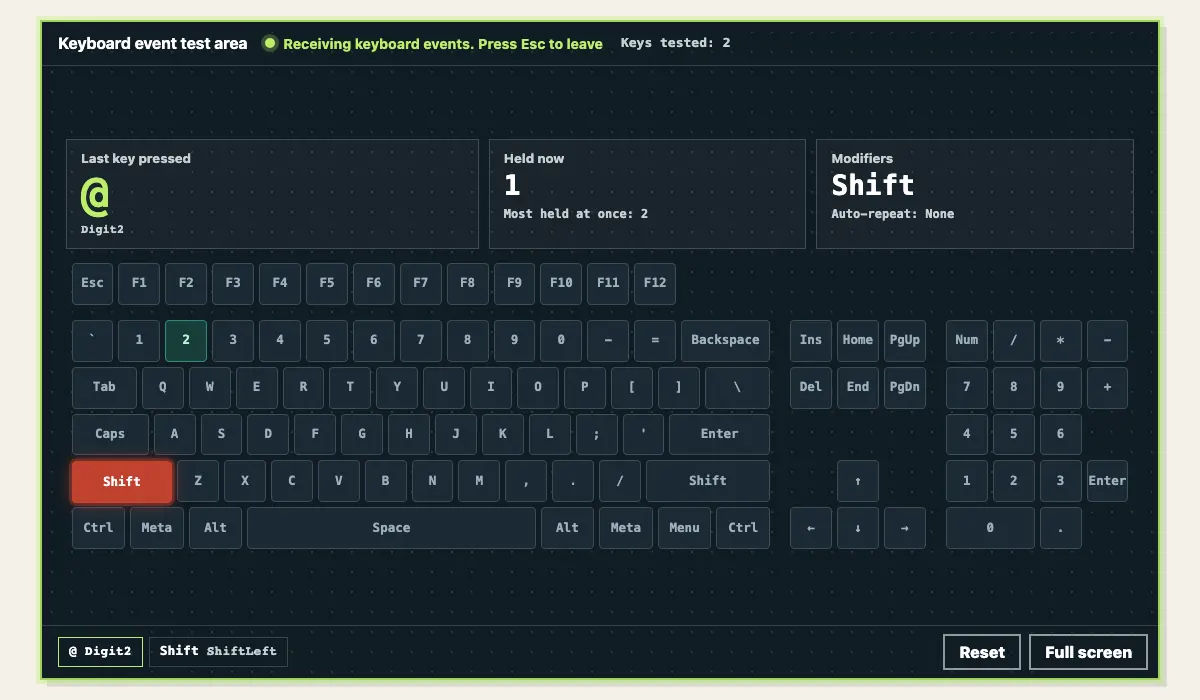Screen dimensions: 1200x700
Task: Click the comma key
Action: 526,481
